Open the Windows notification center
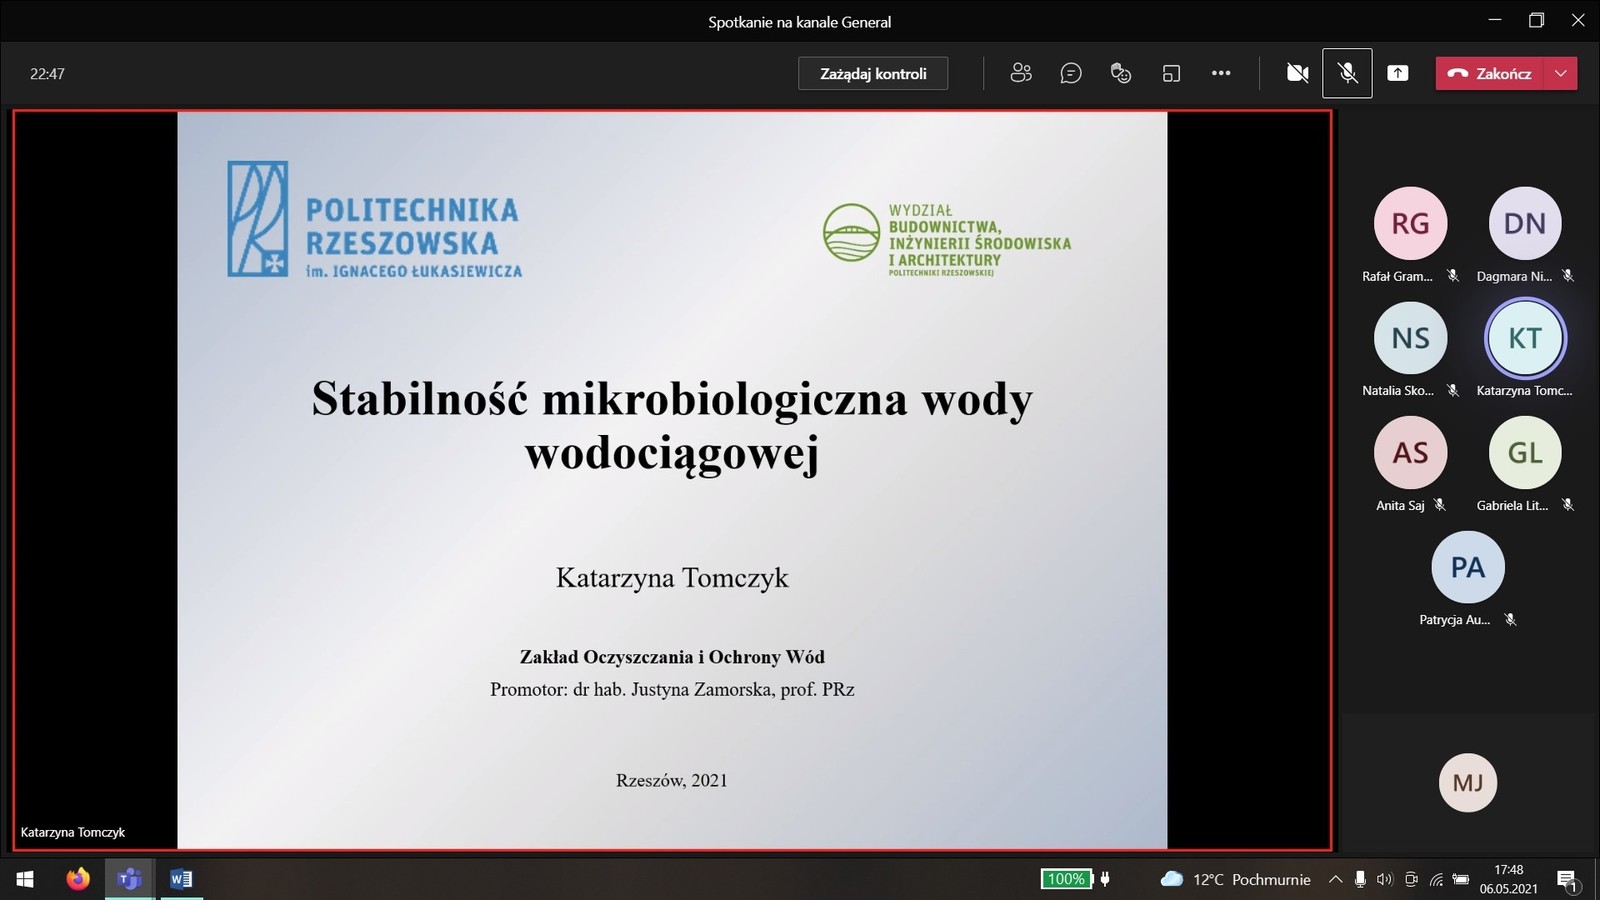1600x900 pixels. [1567, 880]
